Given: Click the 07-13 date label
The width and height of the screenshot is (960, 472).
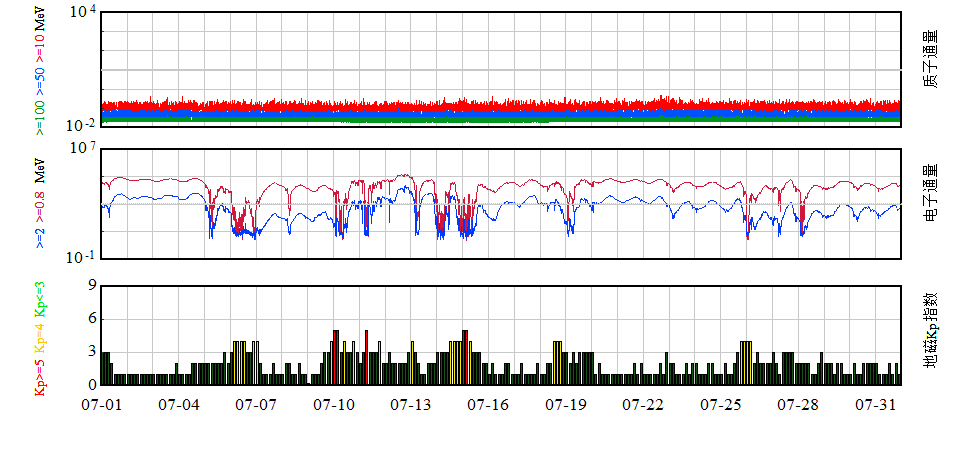Looking at the screenshot, I should (411, 405).
